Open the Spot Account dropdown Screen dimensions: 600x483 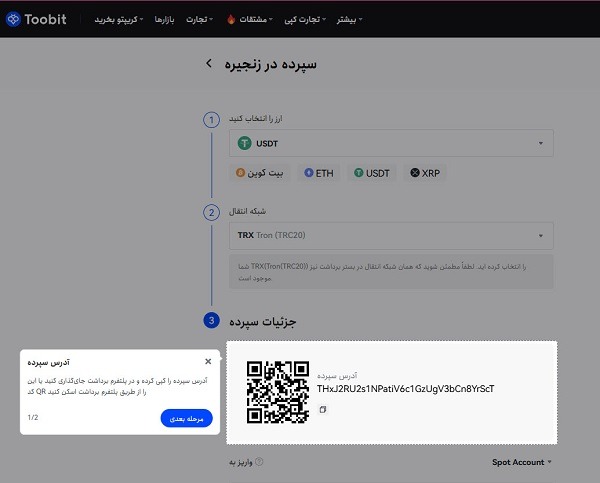(x=522, y=462)
